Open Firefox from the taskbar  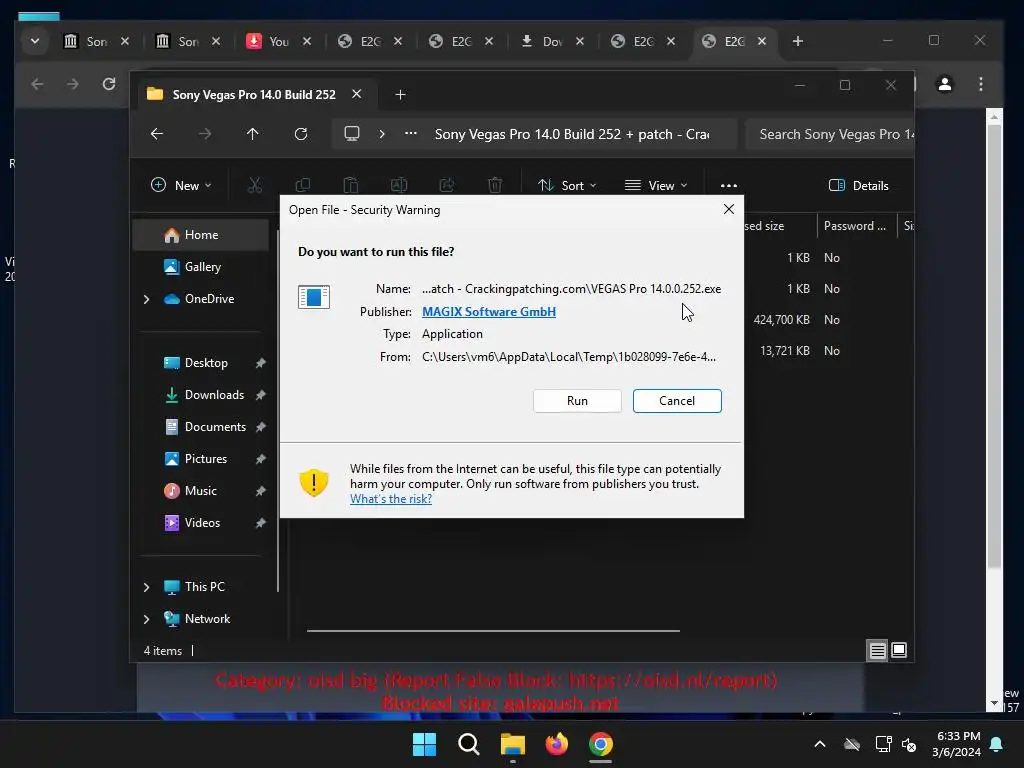click(x=556, y=744)
